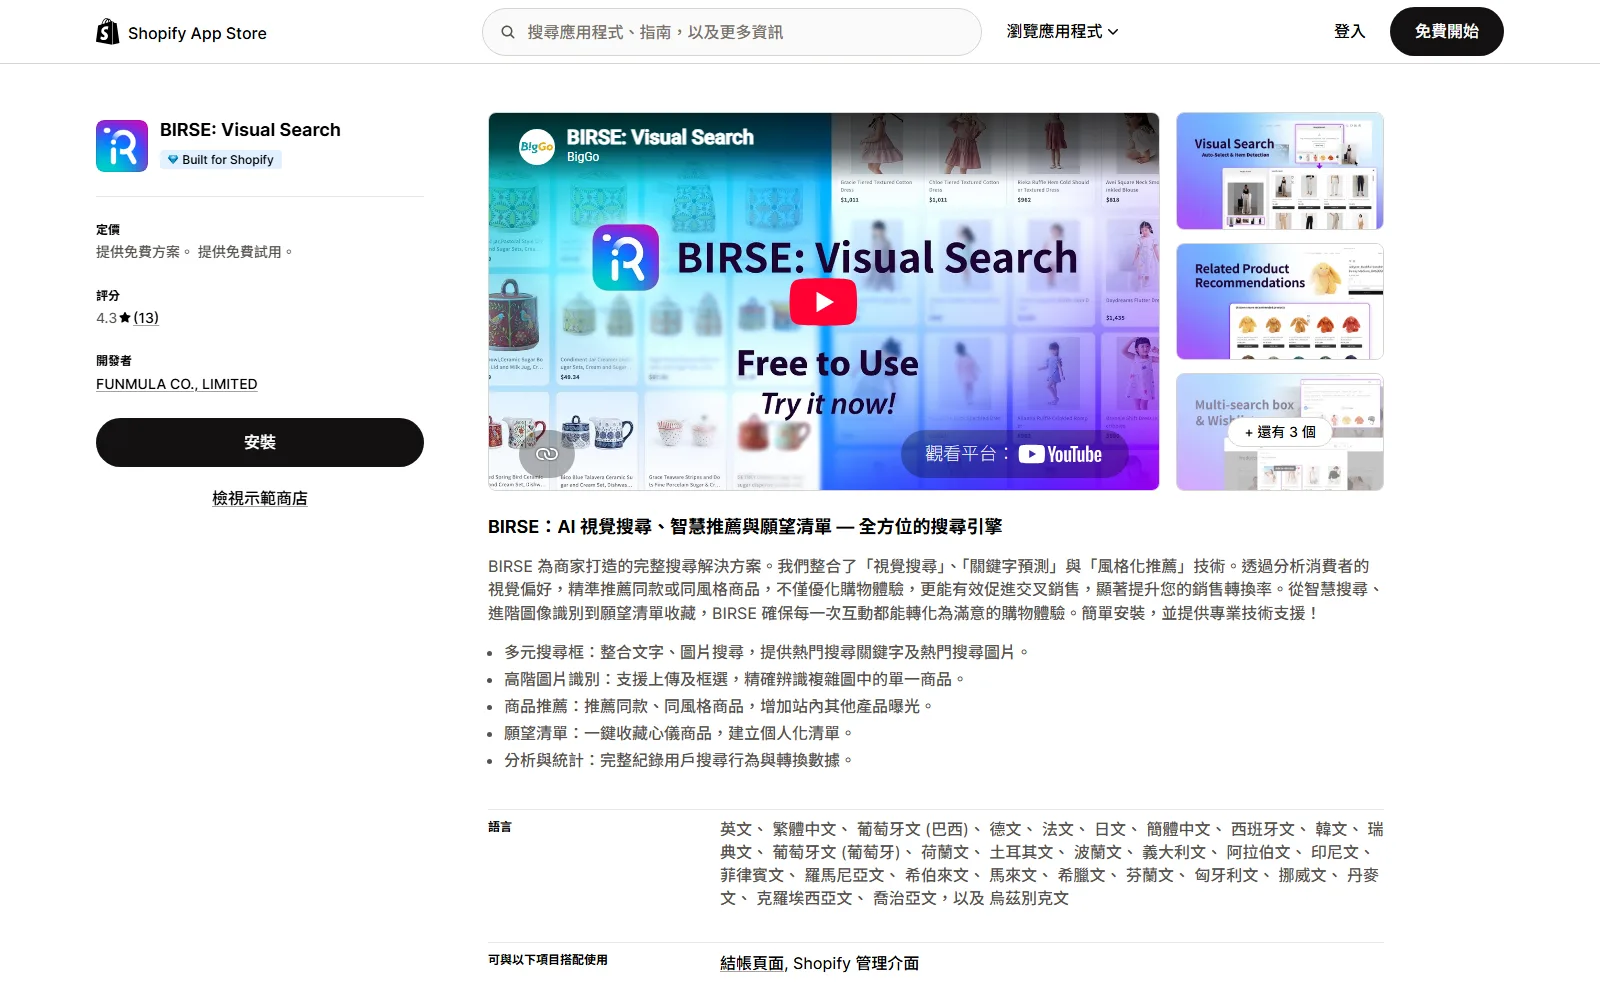Click the search magnifier icon
Screen dimensions: 1600x1000
point(508,32)
